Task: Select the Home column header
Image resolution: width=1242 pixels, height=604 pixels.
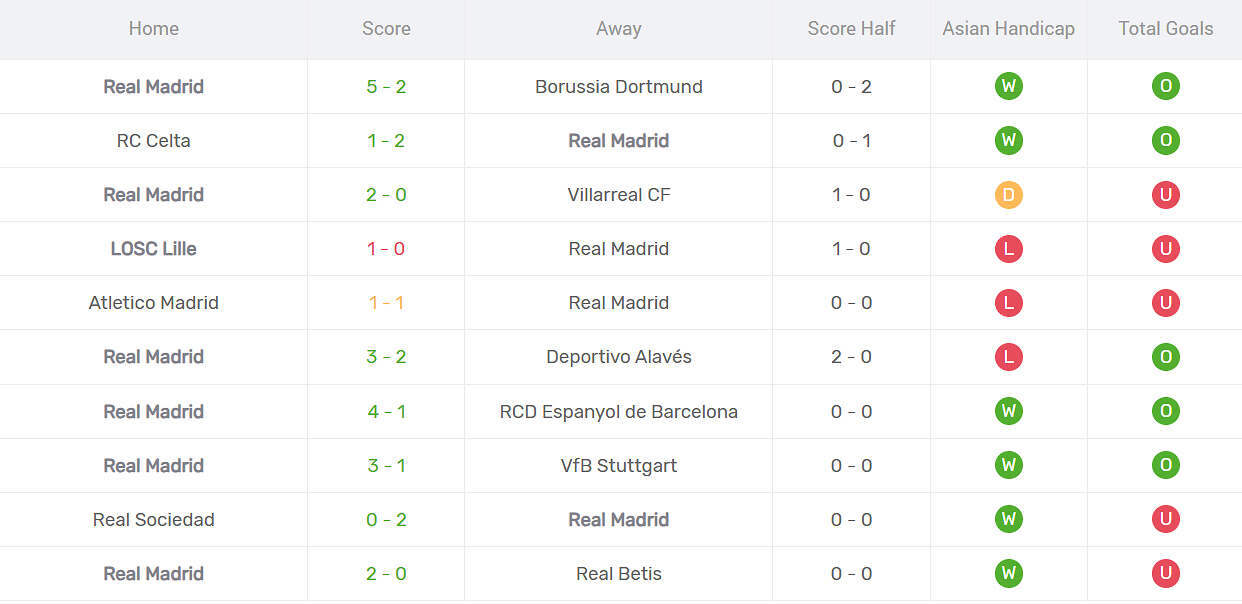Action: pos(153,29)
